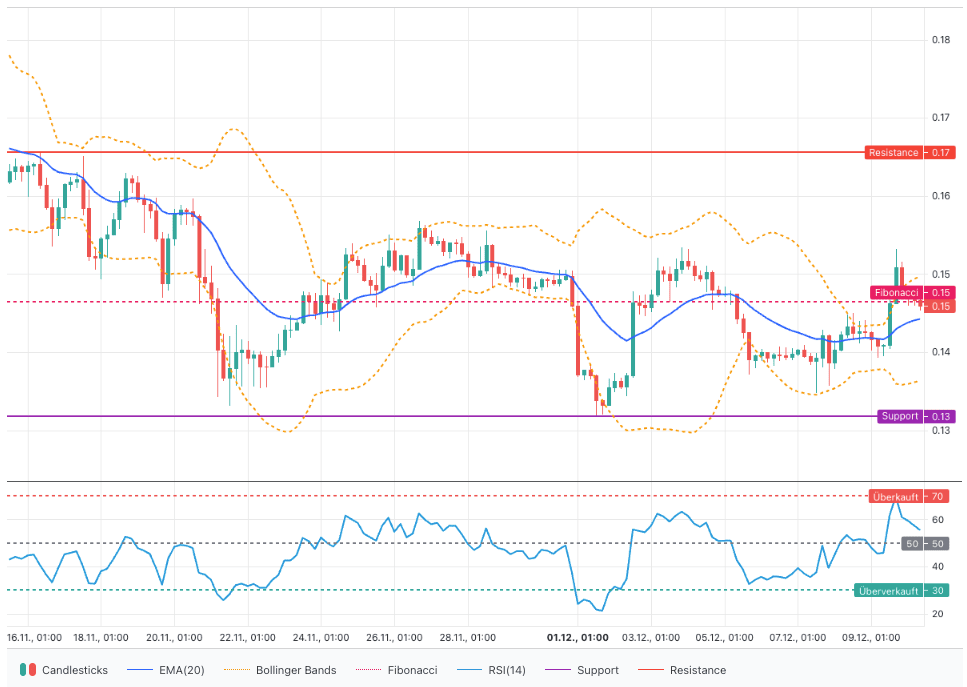This screenshot has height=687, width=967.
Task: Click the 24.11., 01:00 date axis label
Action: [x=321, y=637]
